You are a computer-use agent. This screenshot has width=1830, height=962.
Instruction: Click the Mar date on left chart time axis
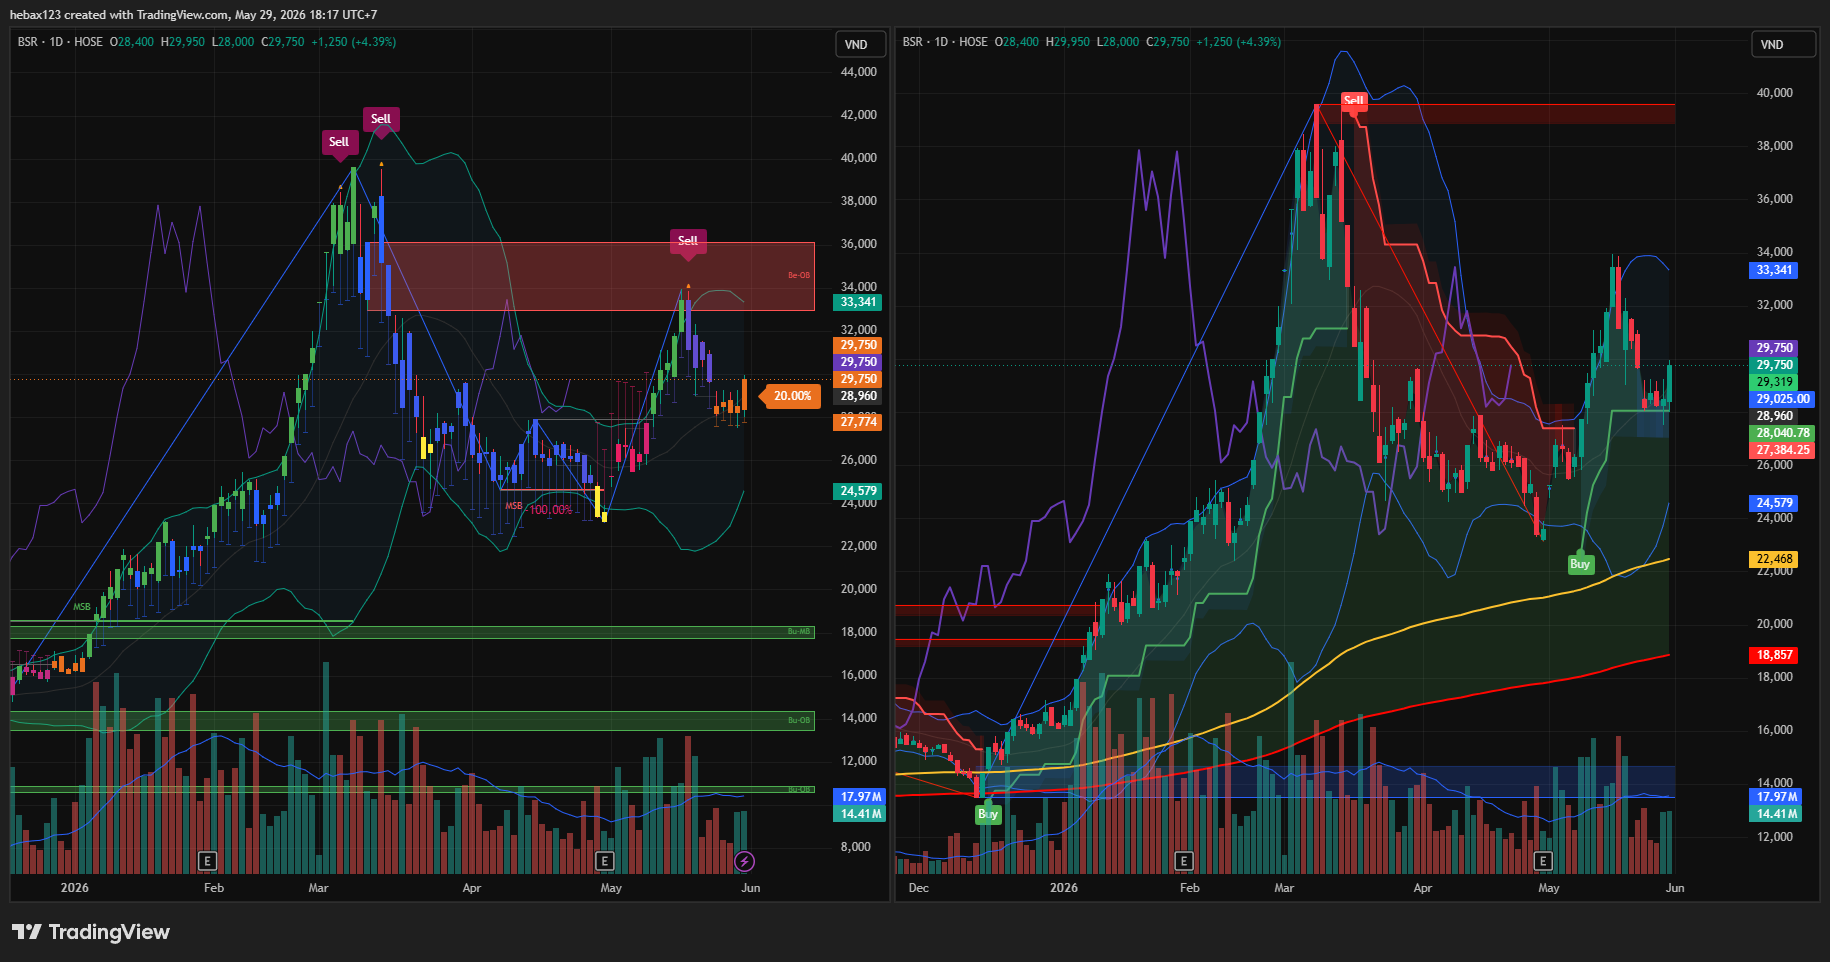(318, 888)
